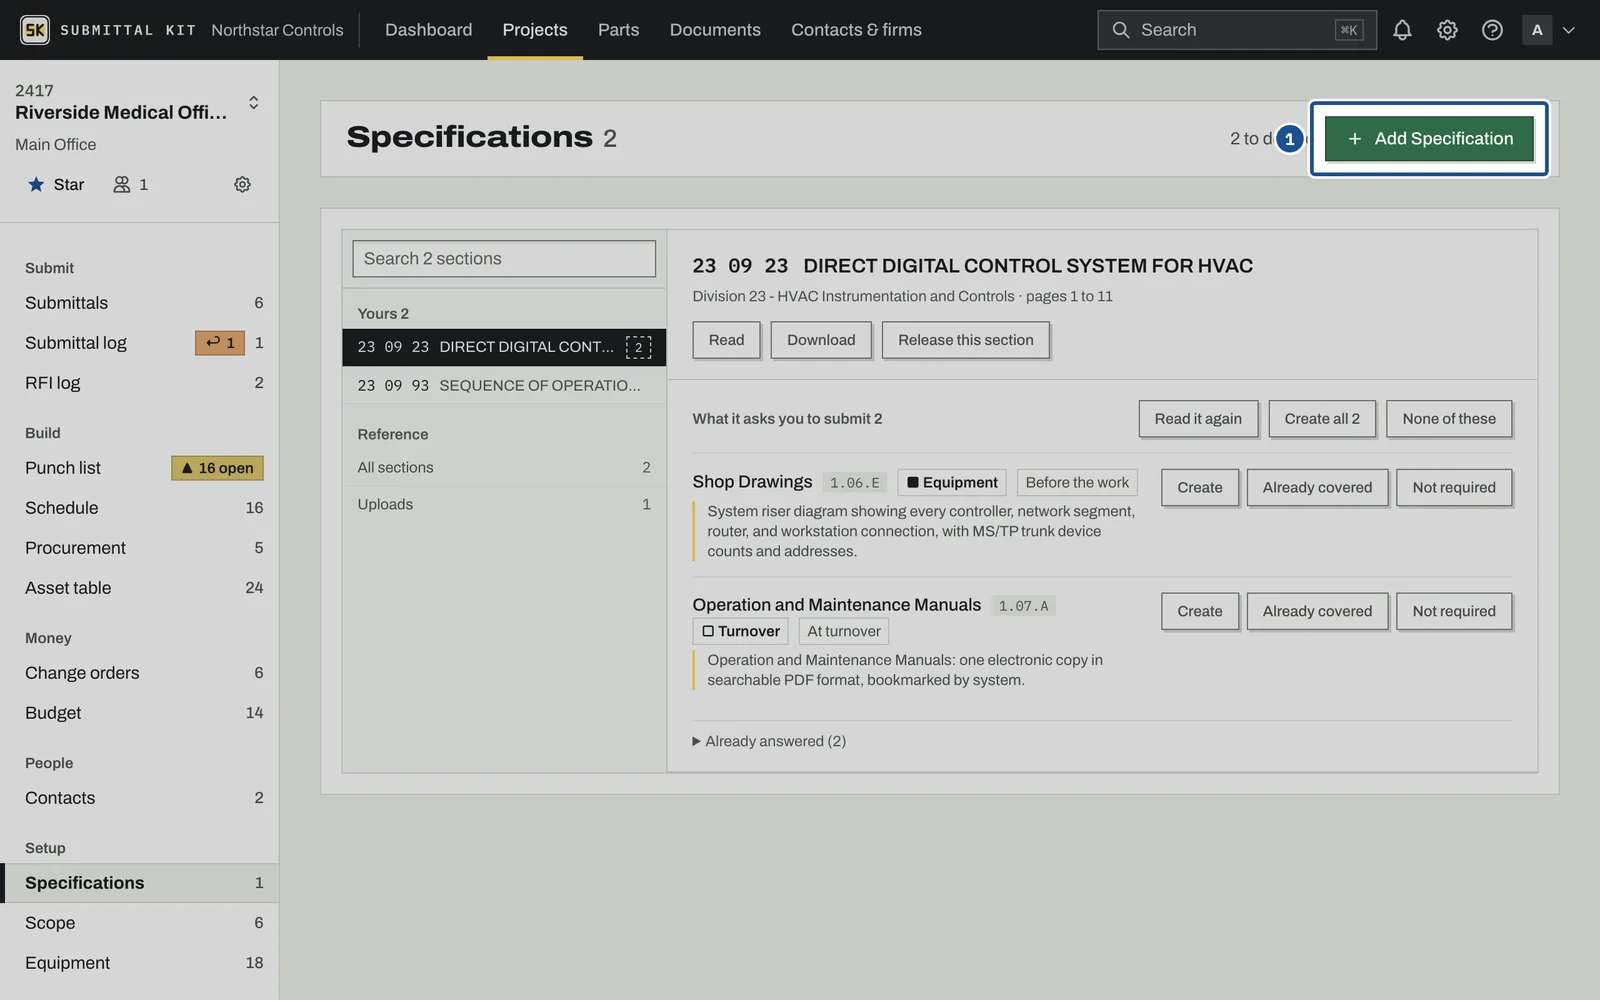Open the Parts tab

(618, 30)
